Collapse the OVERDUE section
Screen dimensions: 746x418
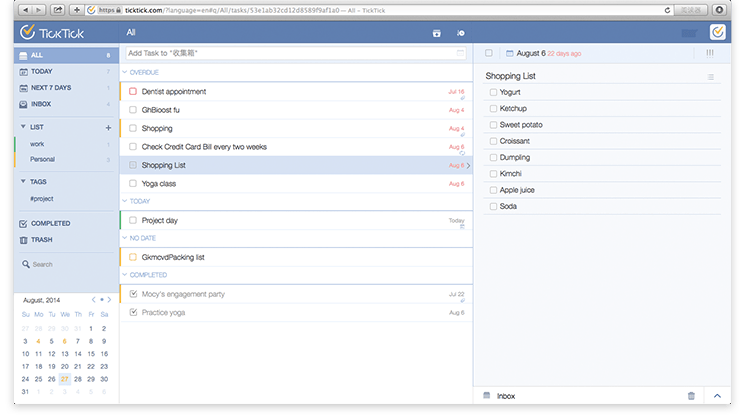[x=125, y=72]
